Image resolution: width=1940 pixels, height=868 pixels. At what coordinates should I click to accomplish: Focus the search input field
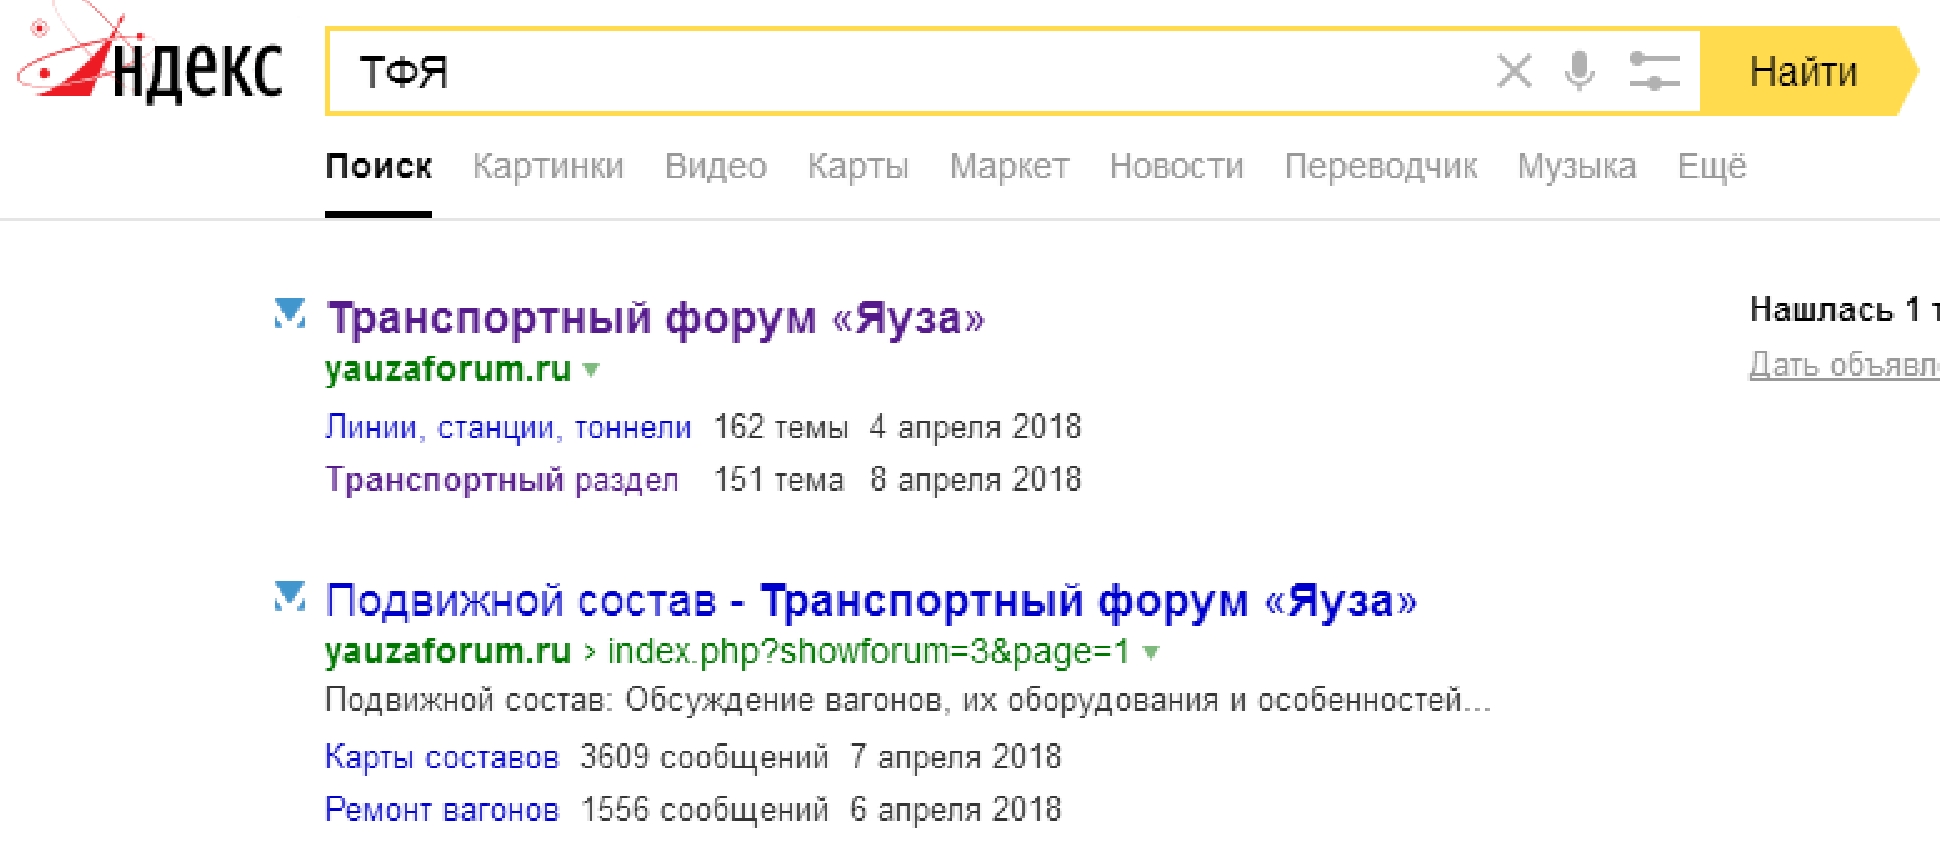coord(900,71)
